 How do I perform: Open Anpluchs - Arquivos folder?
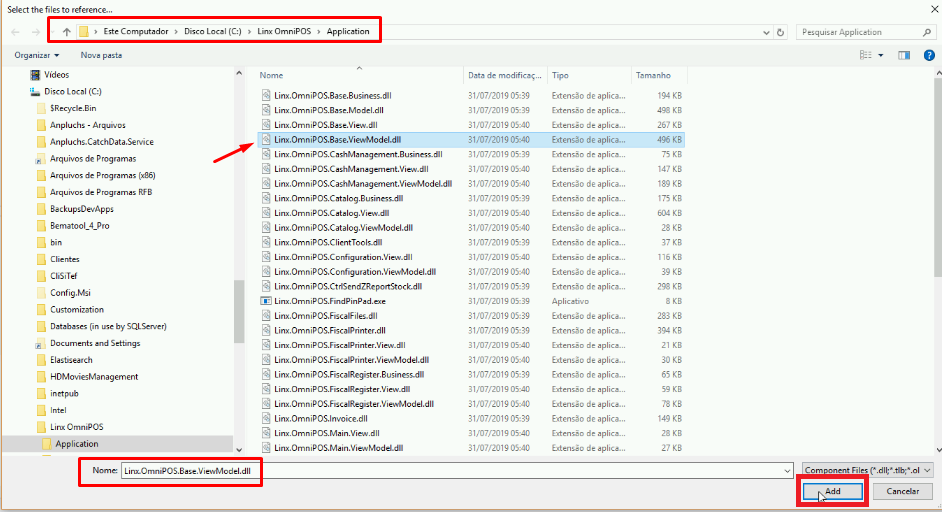88,126
